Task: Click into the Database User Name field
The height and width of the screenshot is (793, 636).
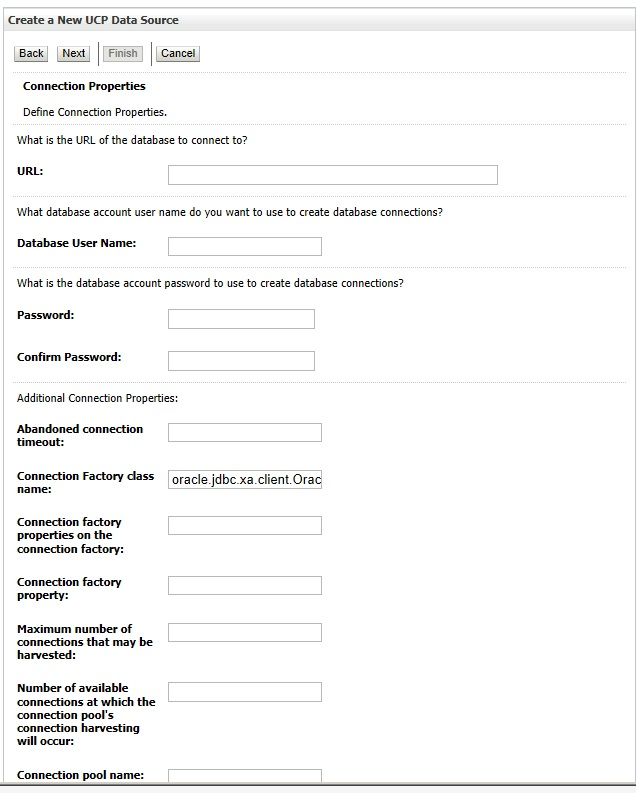Action: point(244,246)
